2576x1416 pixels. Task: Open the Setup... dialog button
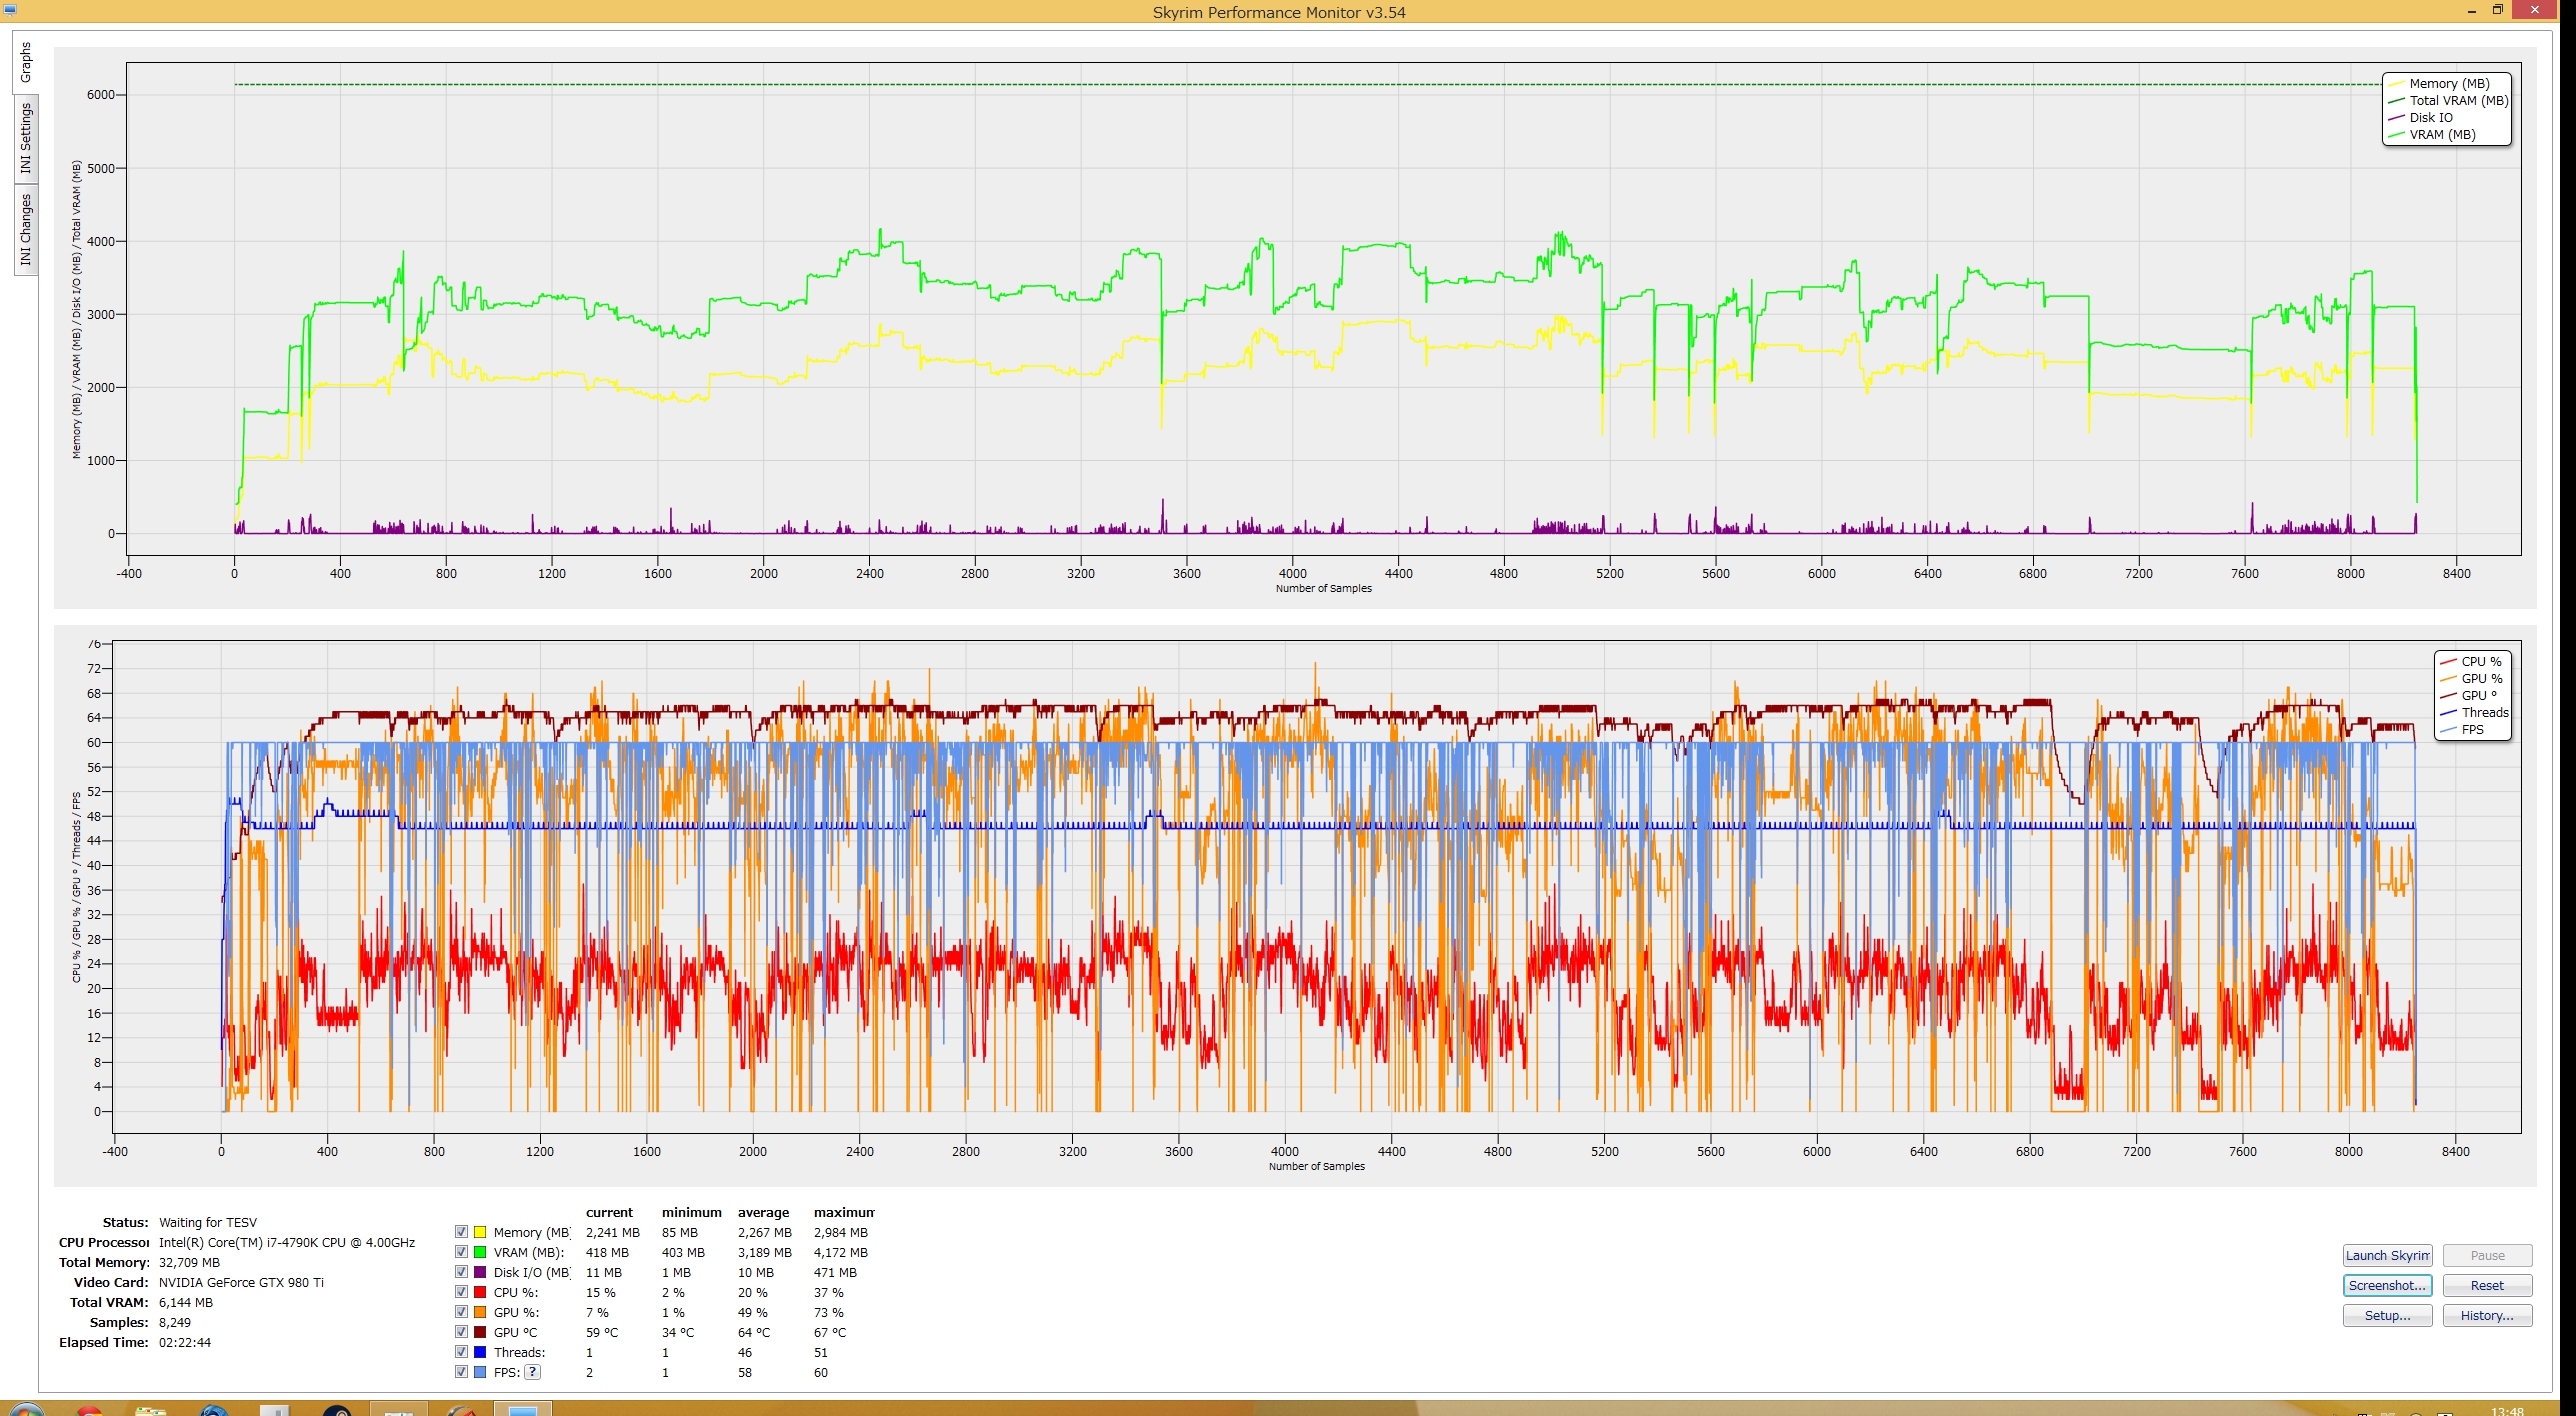click(x=2387, y=1315)
